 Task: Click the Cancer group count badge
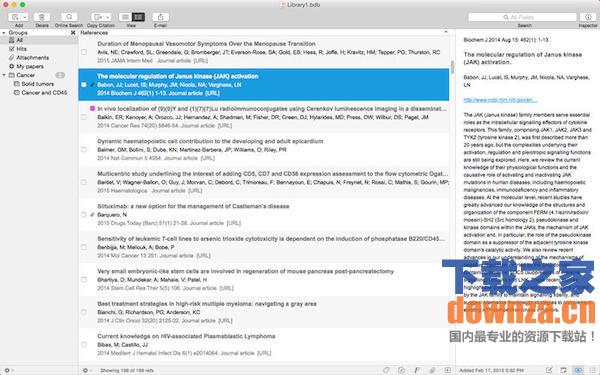pos(60,75)
